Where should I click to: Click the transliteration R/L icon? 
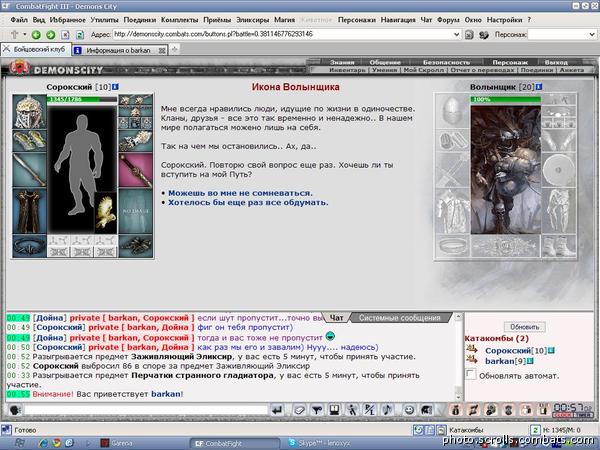pos(370,410)
